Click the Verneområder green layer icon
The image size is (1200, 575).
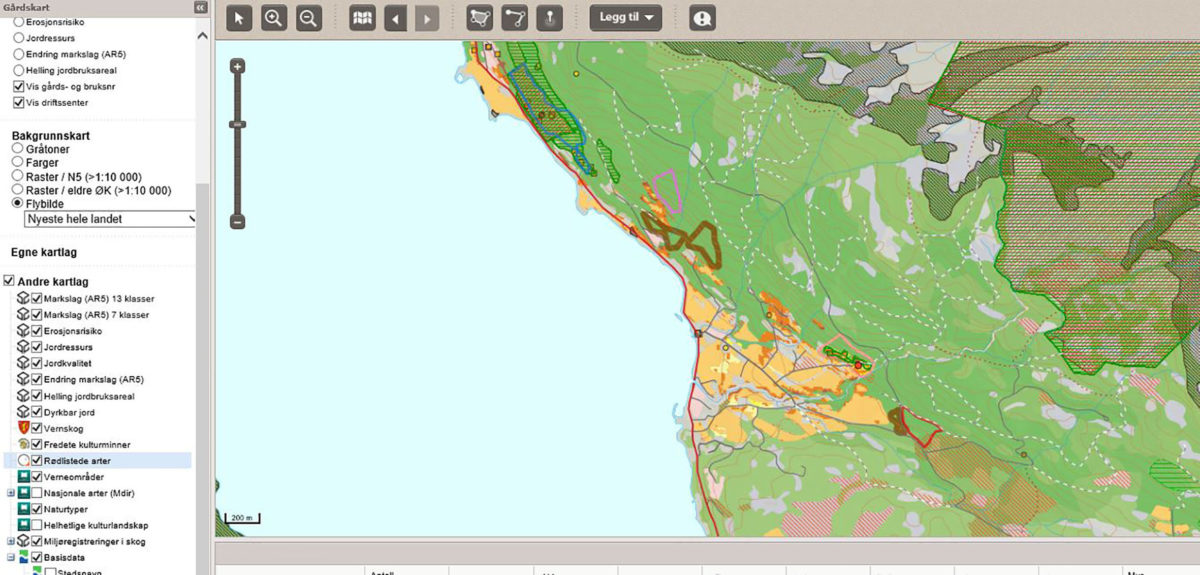[x=22, y=477]
